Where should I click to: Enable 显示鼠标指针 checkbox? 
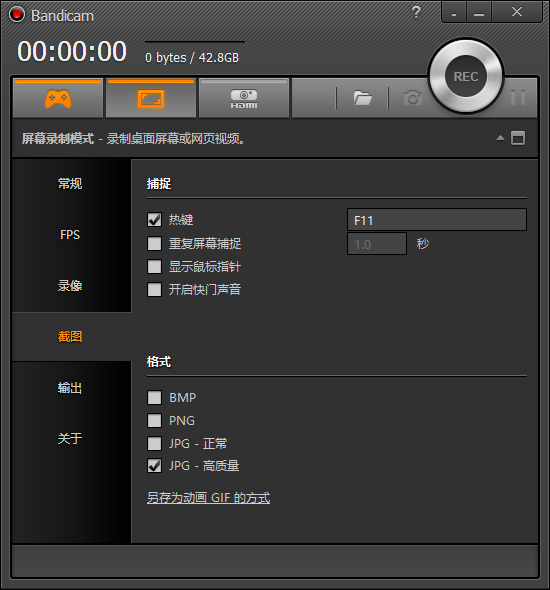(154, 267)
